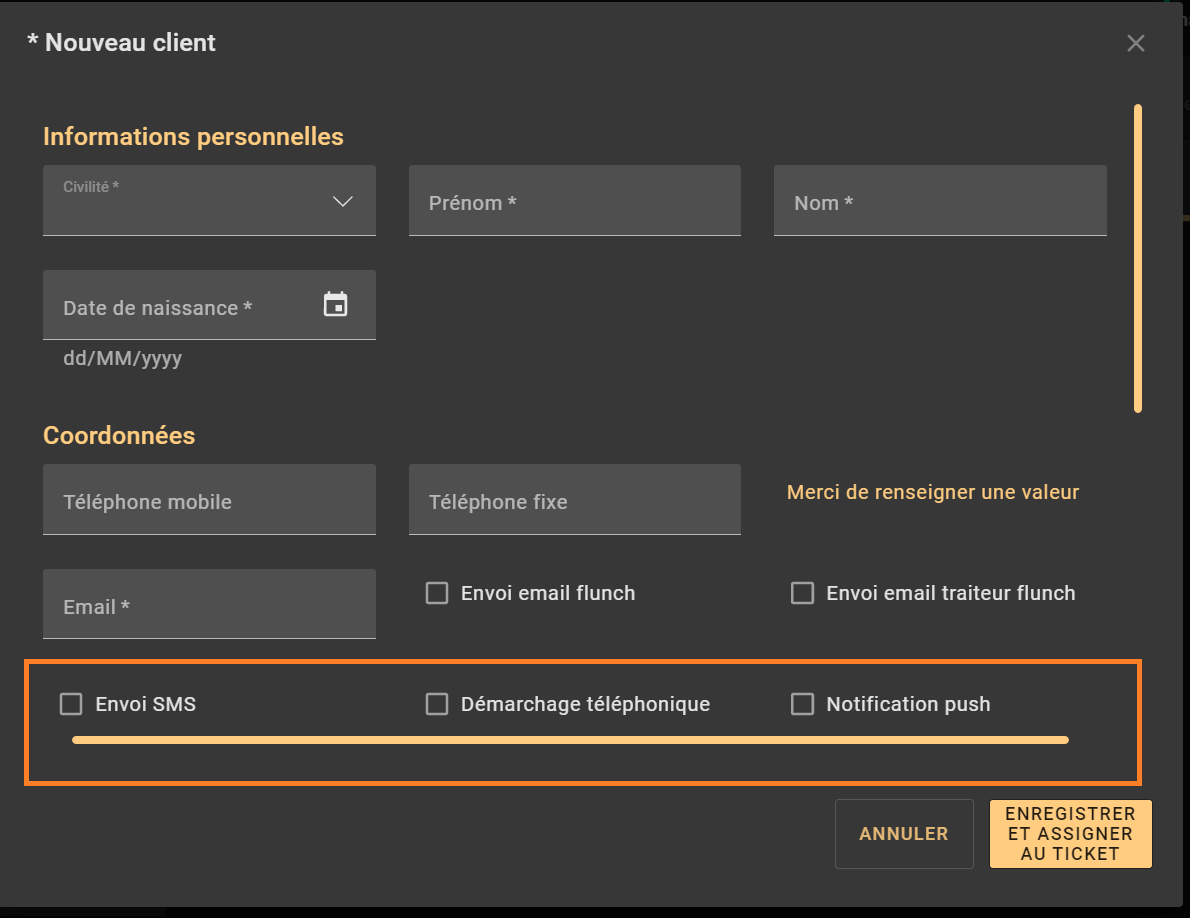The height and width of the screenshot is (918, 1190).
Task: Open the date of birth calendar picker
Action: click(x=335, y=305)
